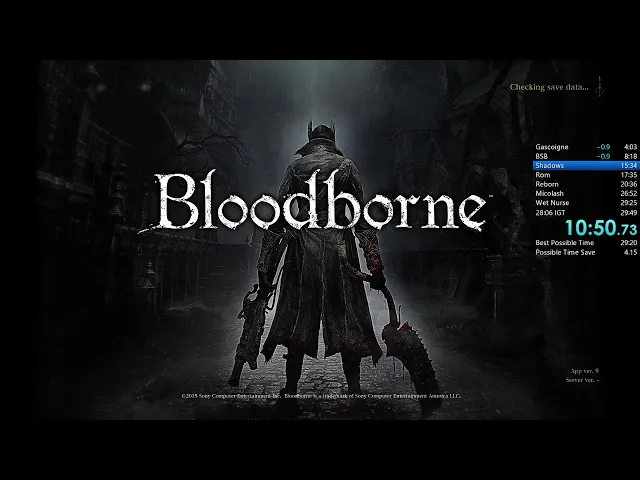Select the BSB split row
This screenshot has width=640, height=480.
586,156
